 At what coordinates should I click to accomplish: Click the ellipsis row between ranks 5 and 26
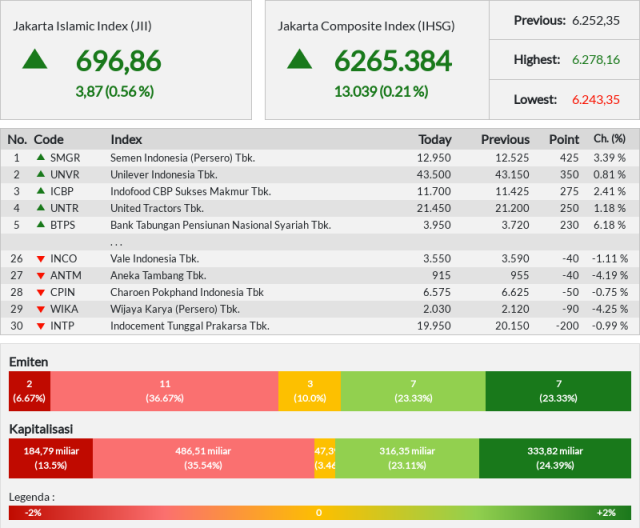(320, 242)
